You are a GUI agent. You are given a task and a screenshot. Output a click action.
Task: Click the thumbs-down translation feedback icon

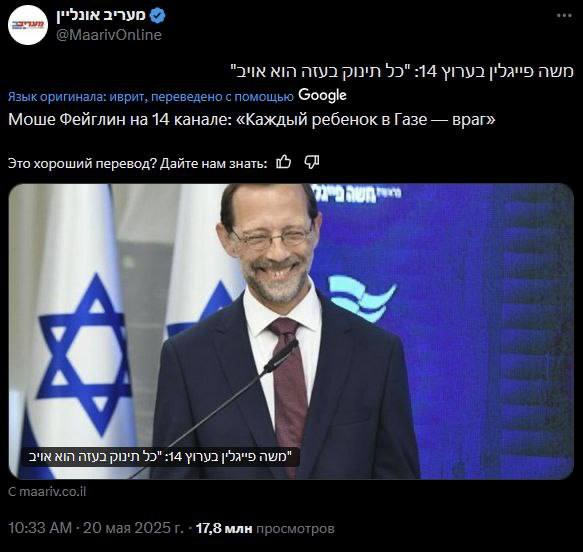[x=312, y=162]
